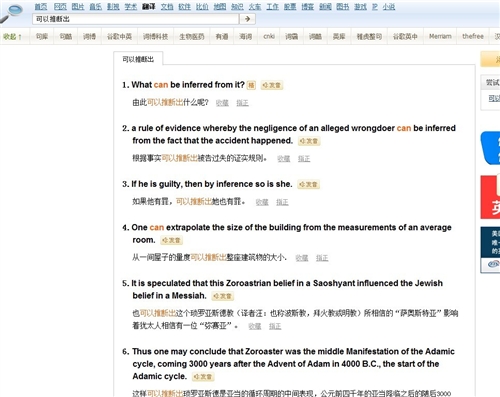Play pronunciation for sentence 4 ending 'room.'
This screenshot has width=500, height=397.
coord(171,240)
